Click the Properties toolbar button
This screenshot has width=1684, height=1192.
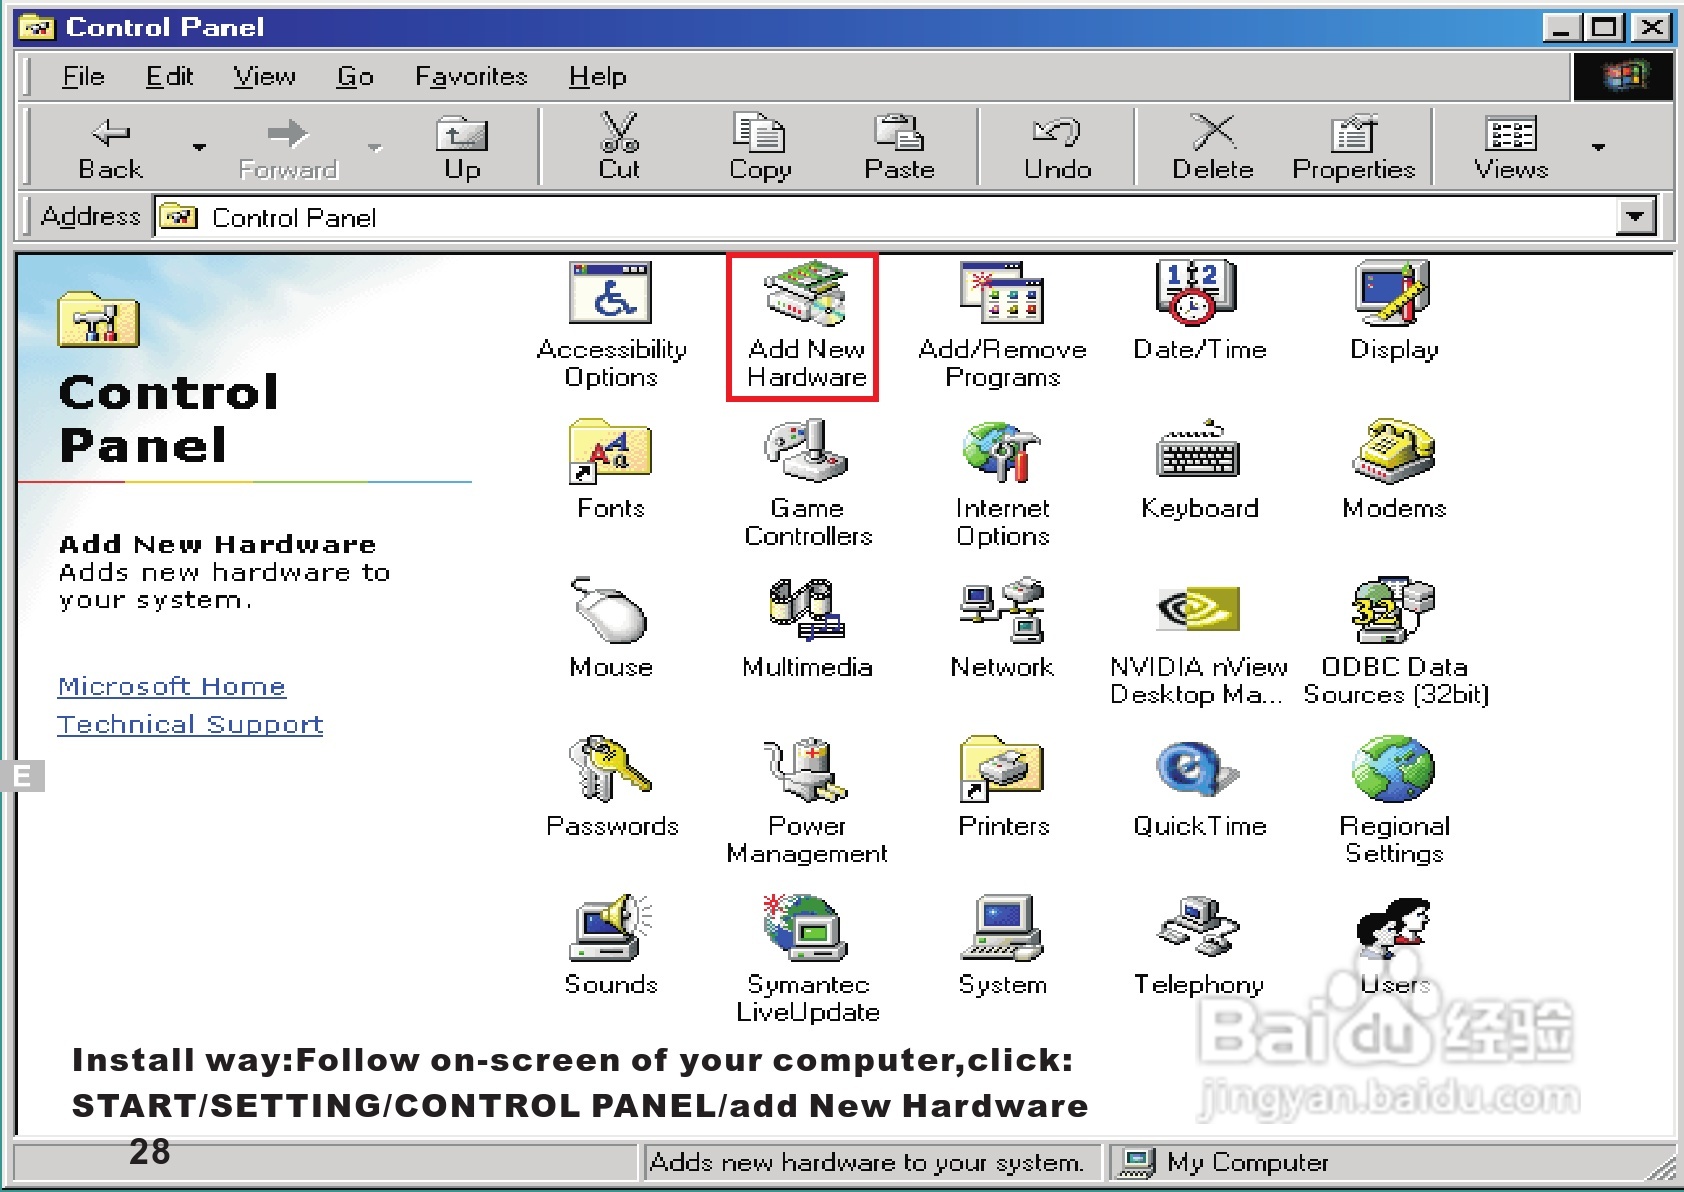coord(1353,148)
